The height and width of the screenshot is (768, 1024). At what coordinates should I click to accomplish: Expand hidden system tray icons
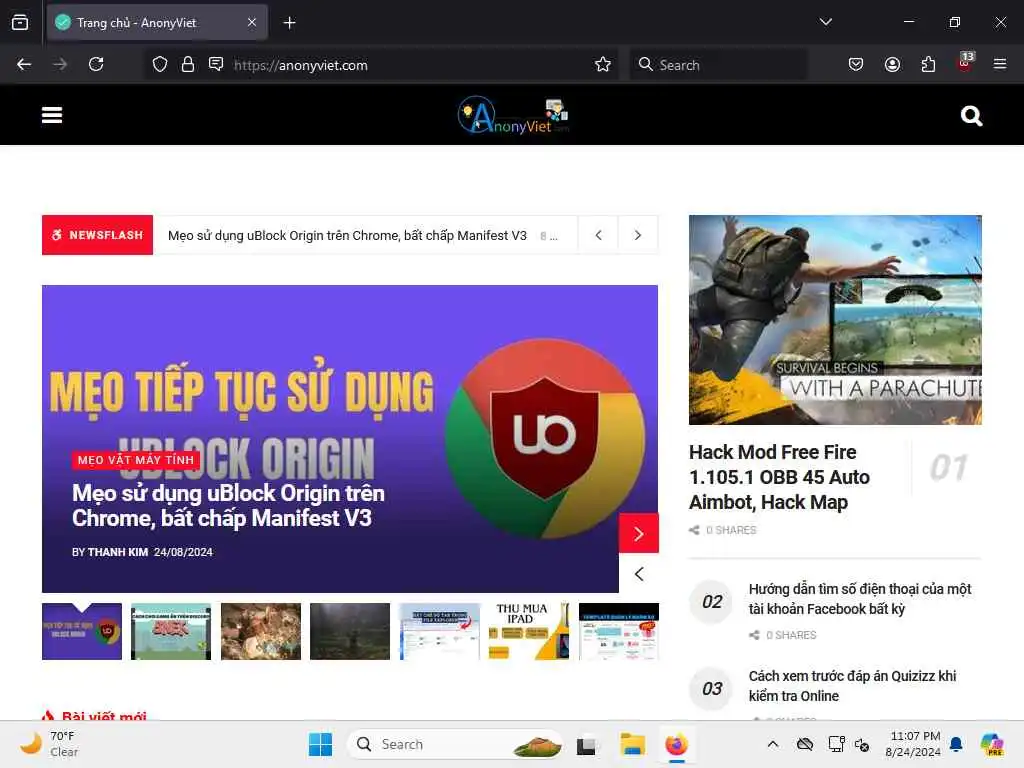(x=773, y=744)
